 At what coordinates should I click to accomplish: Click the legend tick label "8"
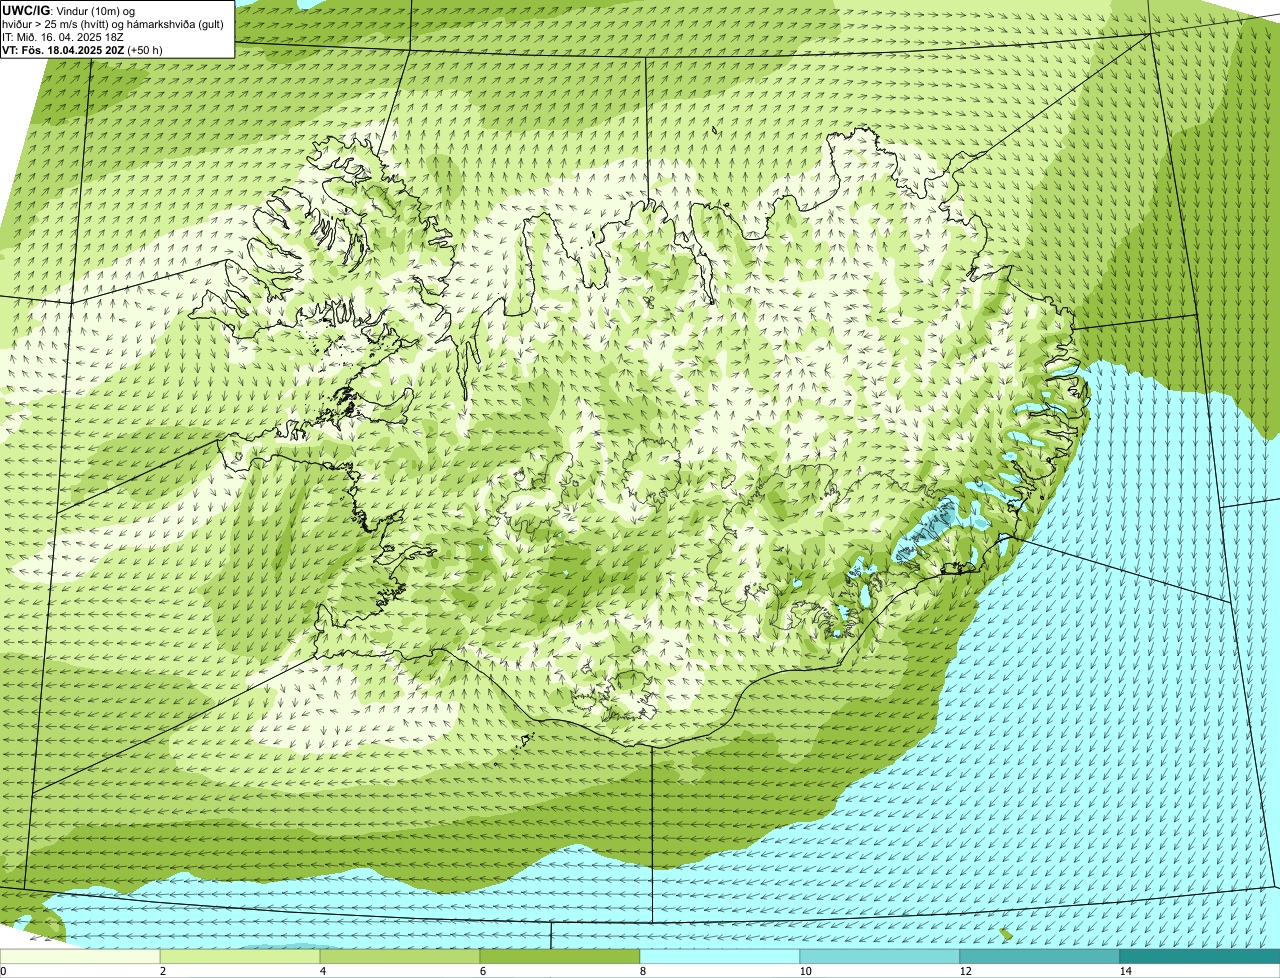coord(642,971)
